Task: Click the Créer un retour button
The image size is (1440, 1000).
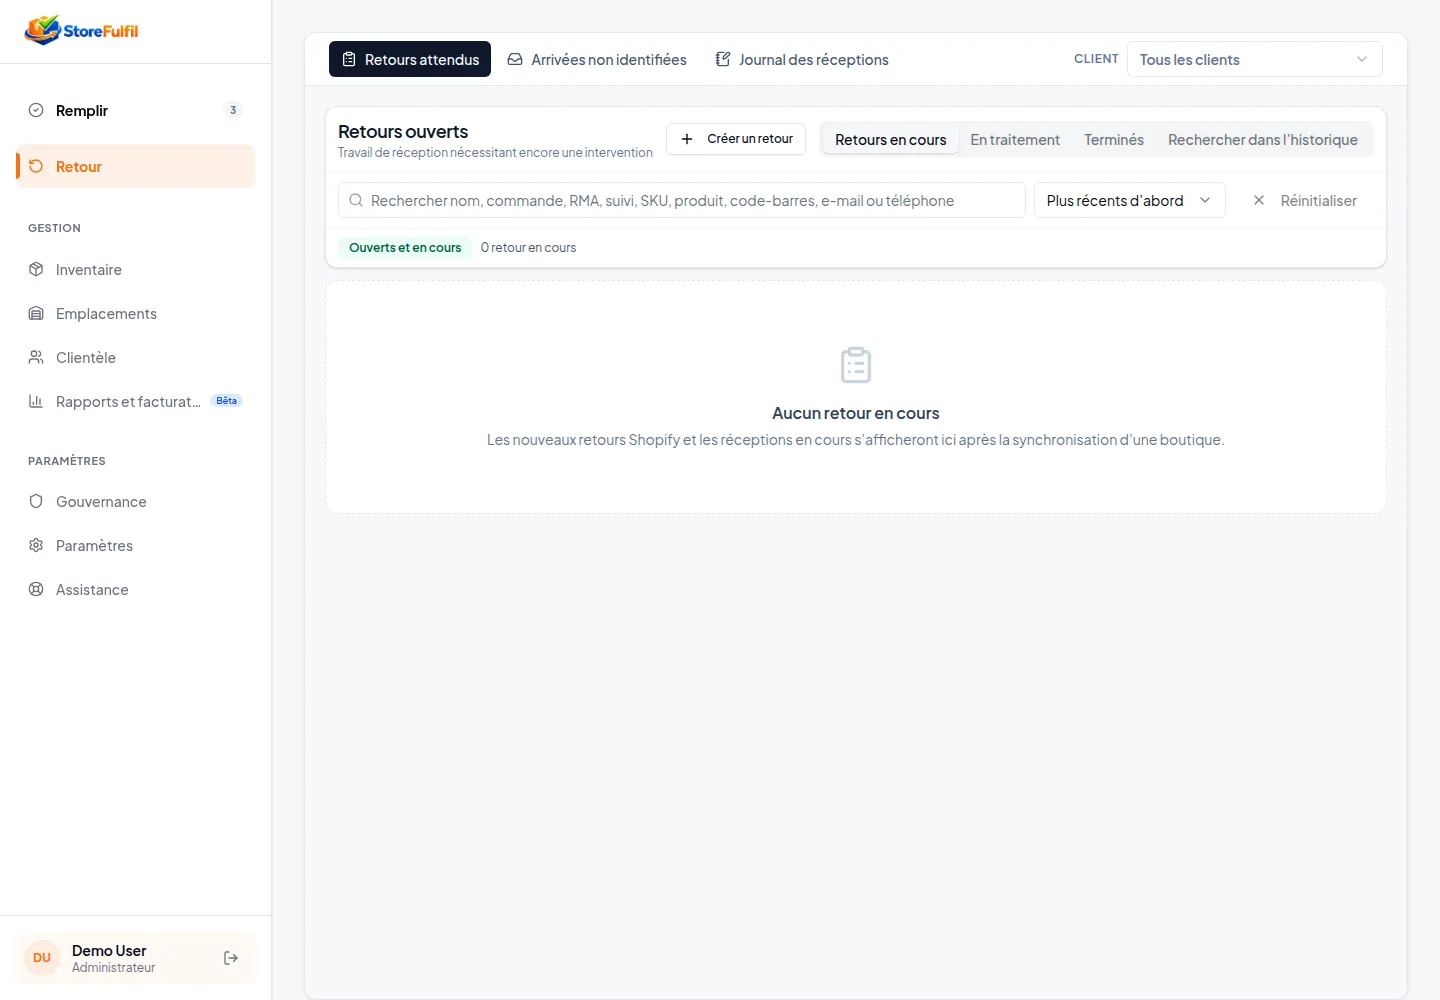Action: point(736,139)
